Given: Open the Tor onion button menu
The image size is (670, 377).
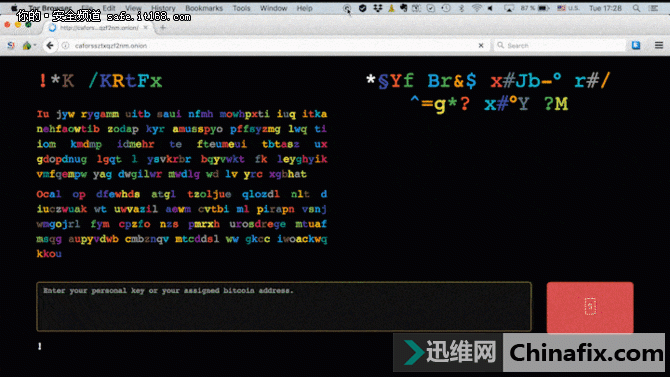Looking at the screenshot, I should 28,45.
